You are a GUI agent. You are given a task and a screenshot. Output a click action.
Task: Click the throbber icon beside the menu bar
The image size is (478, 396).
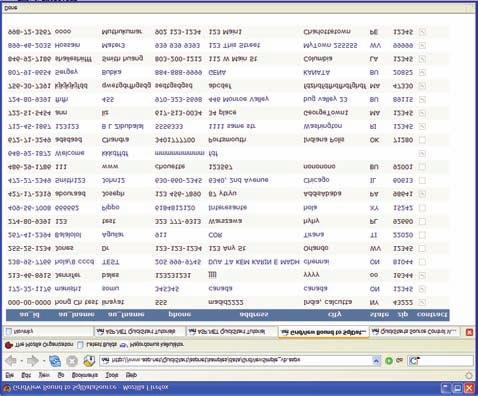tap(469, 375)
